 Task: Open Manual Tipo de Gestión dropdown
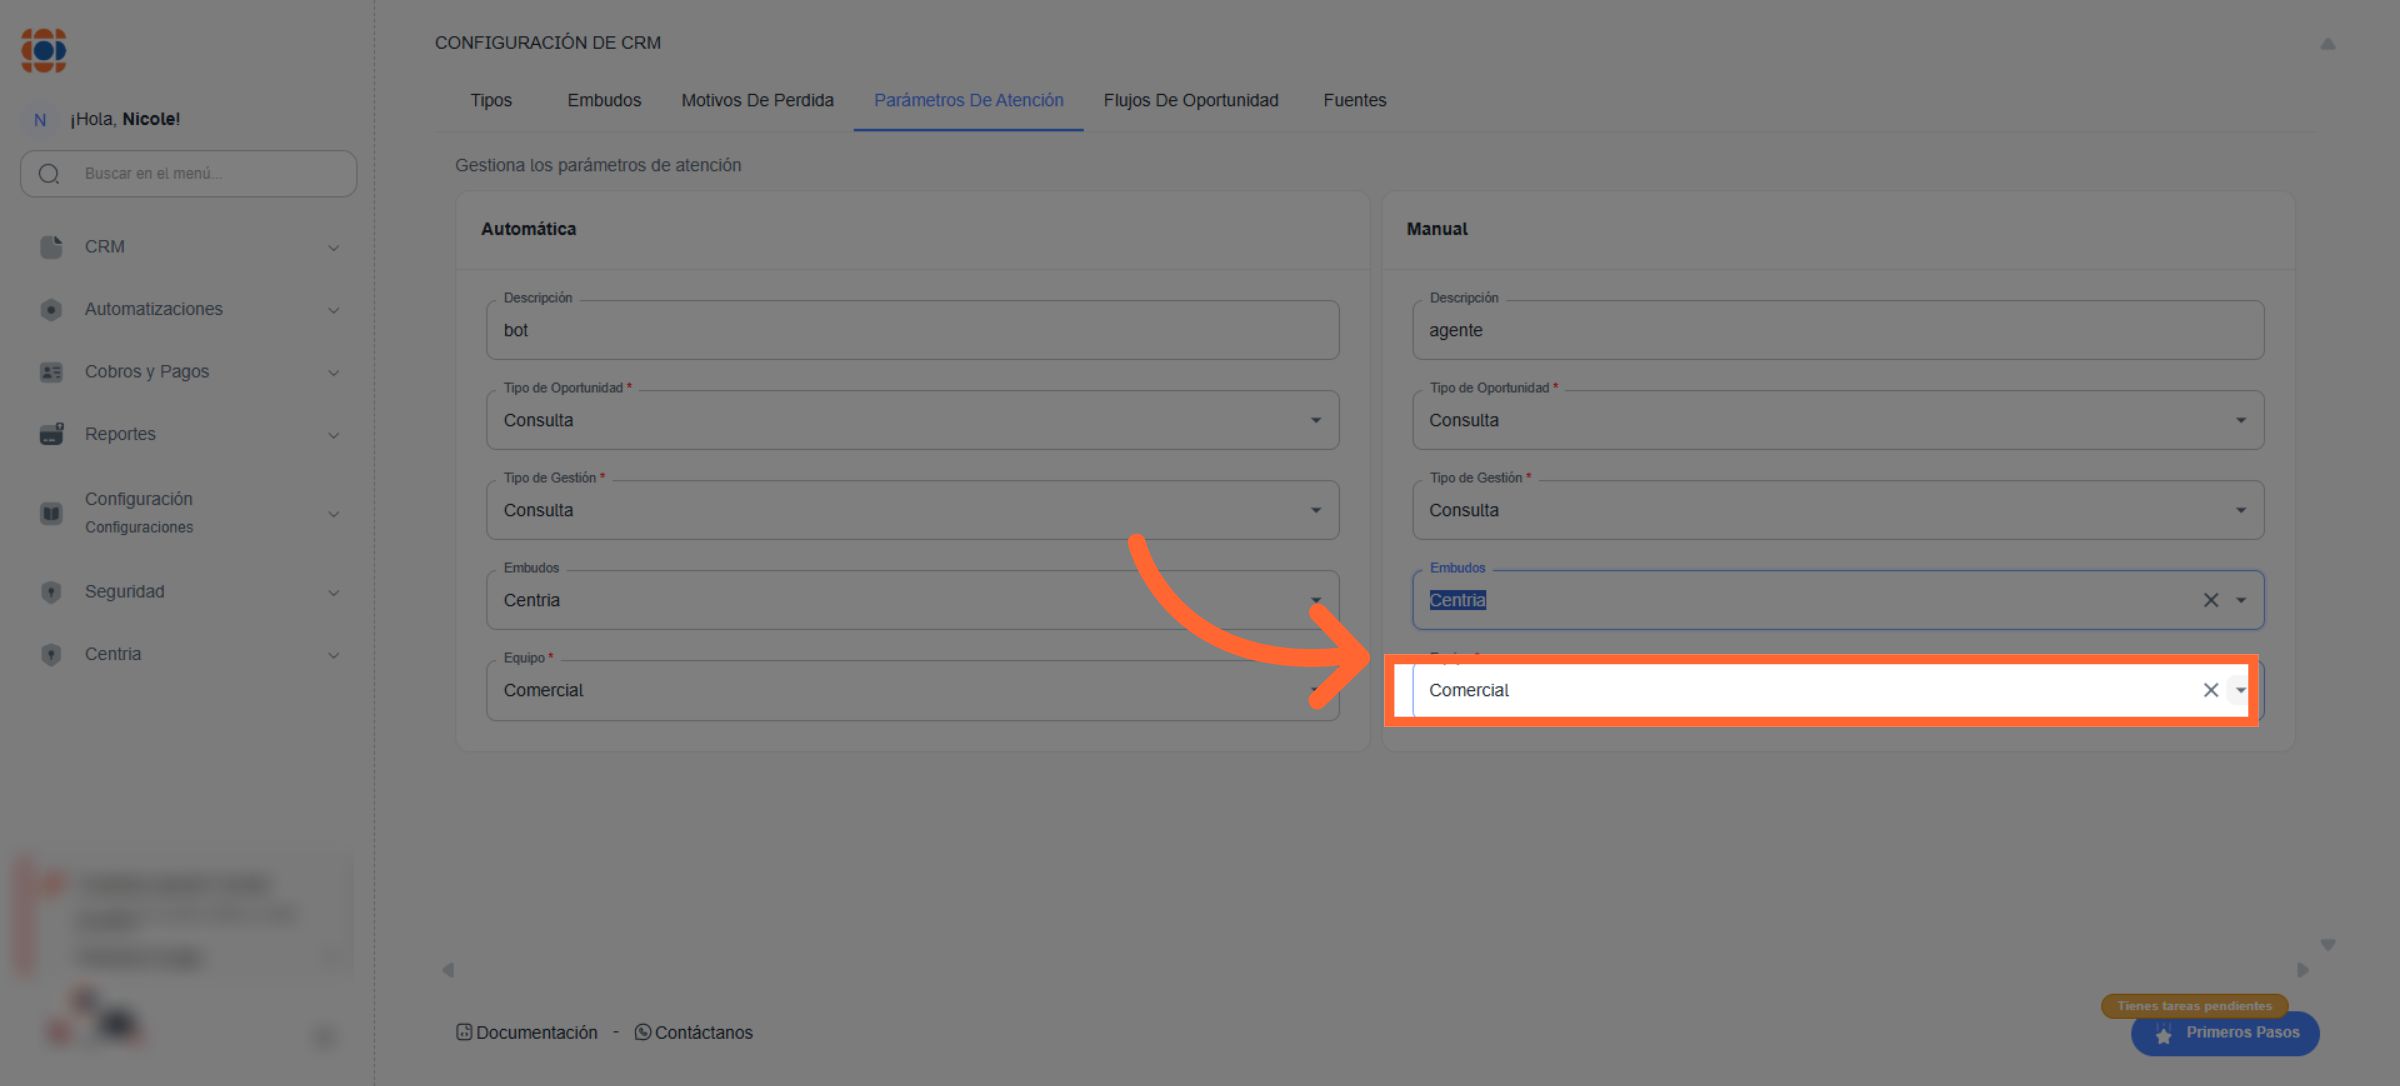click(x=2240, y=510)
